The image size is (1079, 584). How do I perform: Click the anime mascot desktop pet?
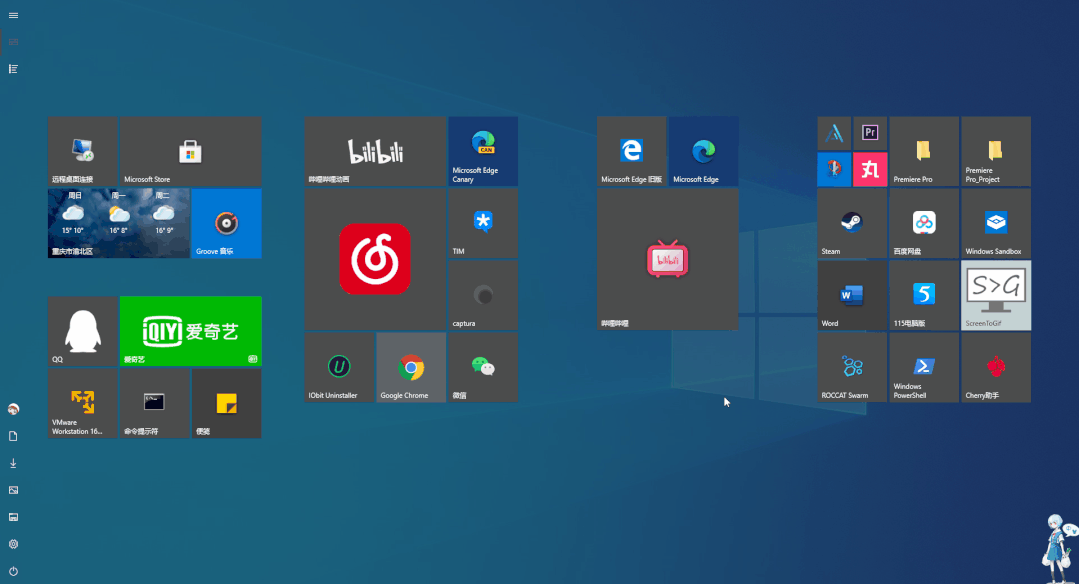(x=1059, y=548)
